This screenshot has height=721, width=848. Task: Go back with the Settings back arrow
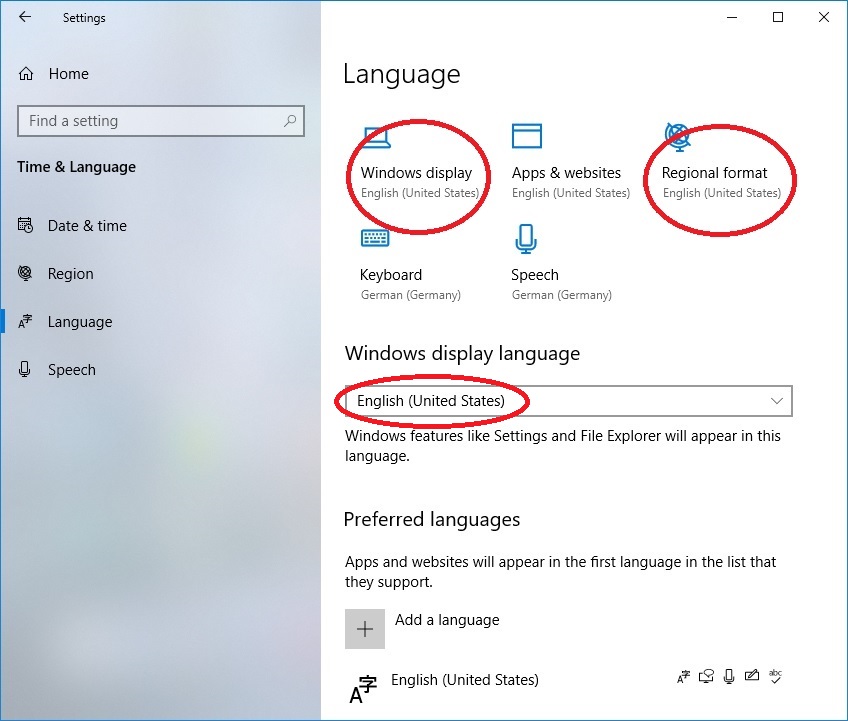point(25,17)
